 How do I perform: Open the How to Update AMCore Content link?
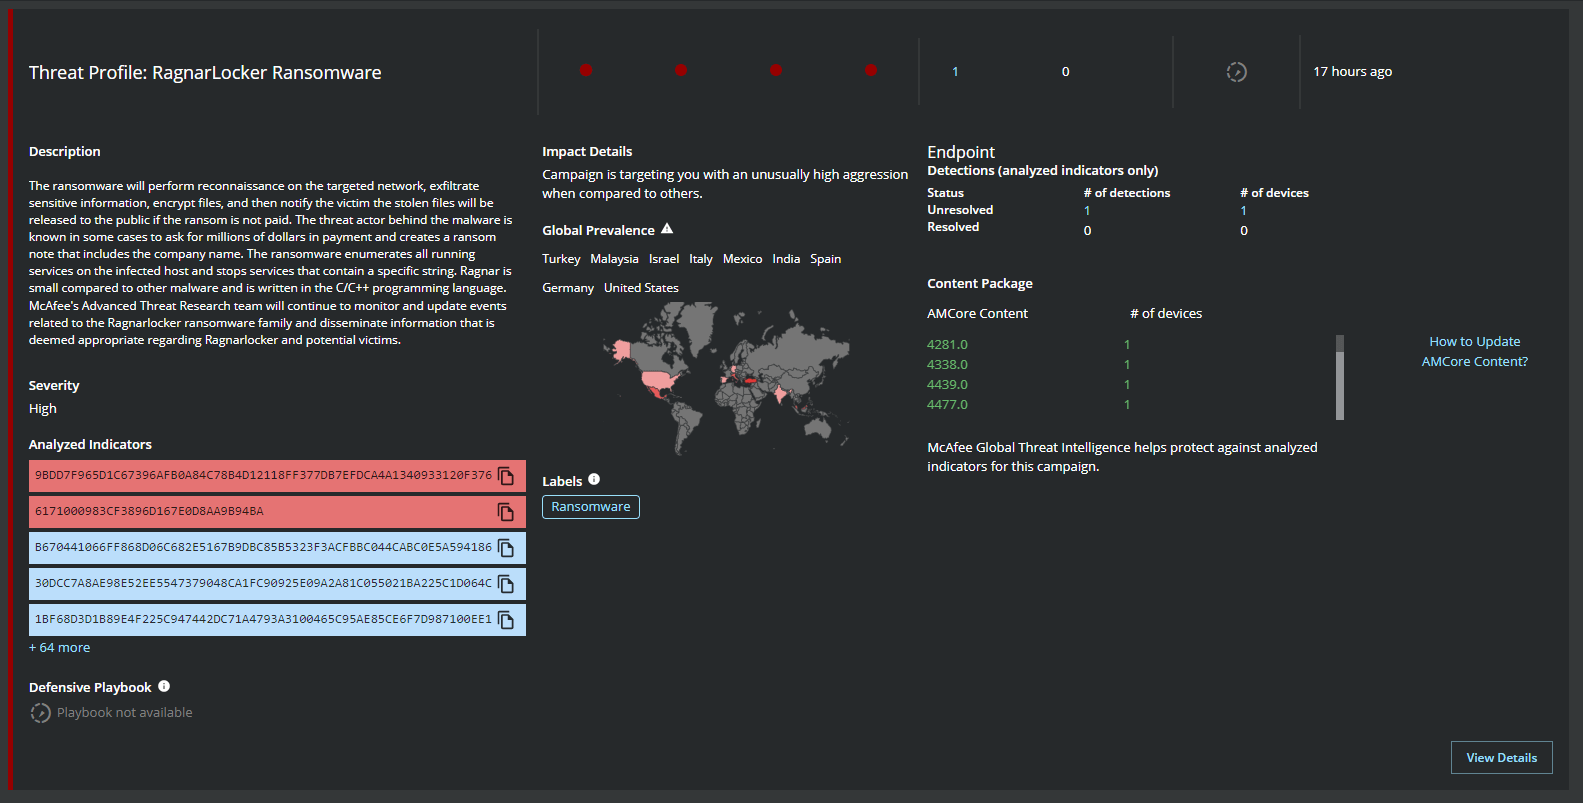[x=1475, y=352]
